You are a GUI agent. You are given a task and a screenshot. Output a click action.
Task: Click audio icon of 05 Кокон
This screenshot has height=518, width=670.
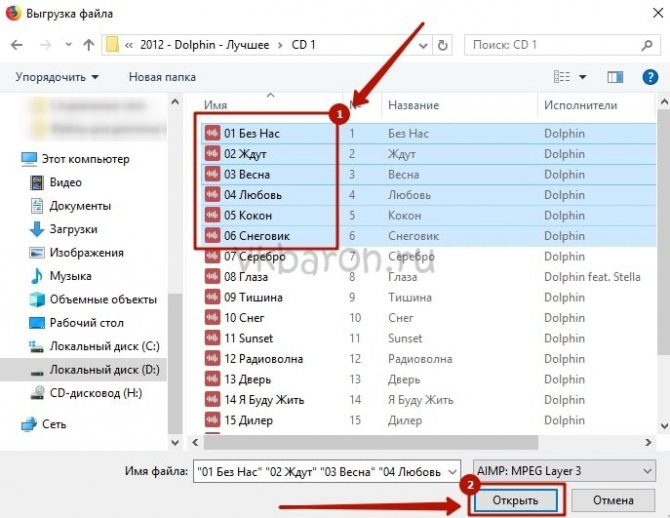point(212,215)
